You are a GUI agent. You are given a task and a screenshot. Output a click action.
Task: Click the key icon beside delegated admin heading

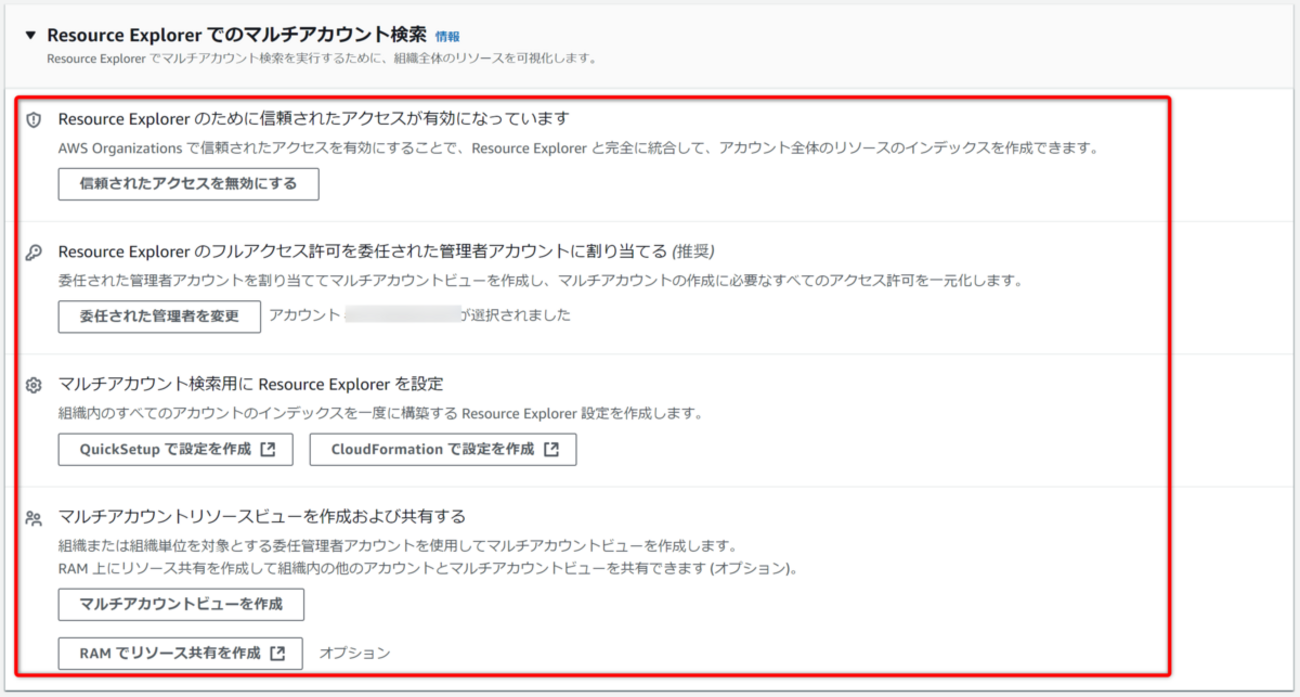pyautogui.click(x=33, y=252)
